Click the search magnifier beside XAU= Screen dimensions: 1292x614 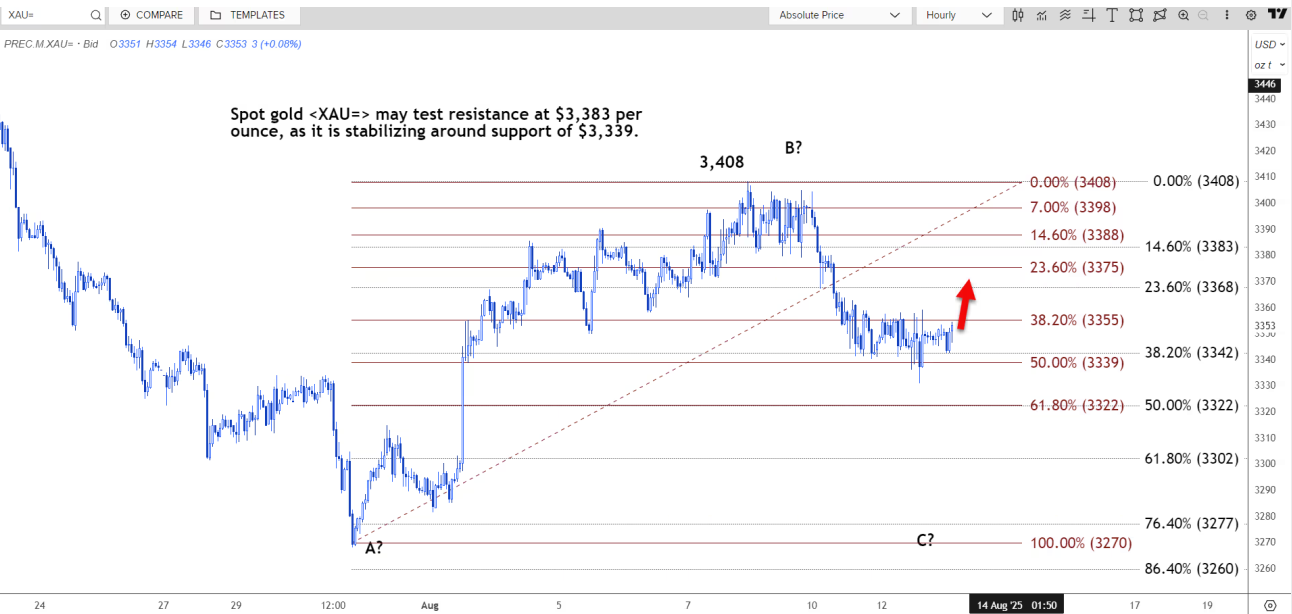click(x=96, y=15)
